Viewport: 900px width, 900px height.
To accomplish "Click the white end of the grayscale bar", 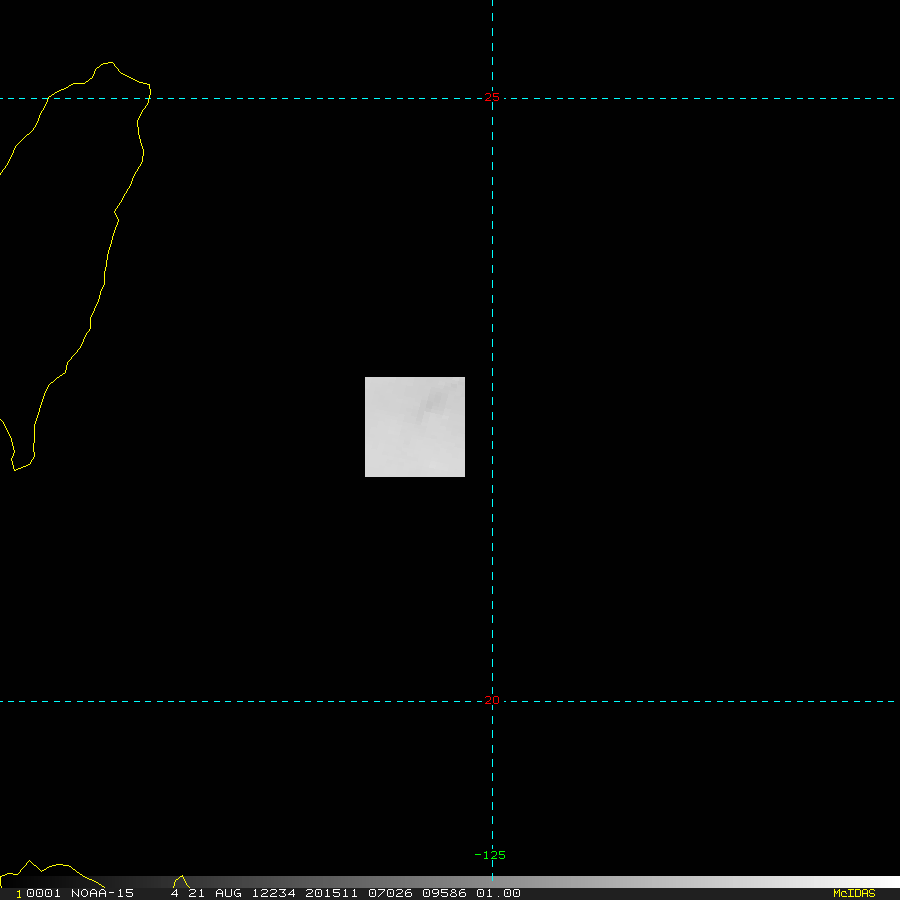I will click(880, 882).
